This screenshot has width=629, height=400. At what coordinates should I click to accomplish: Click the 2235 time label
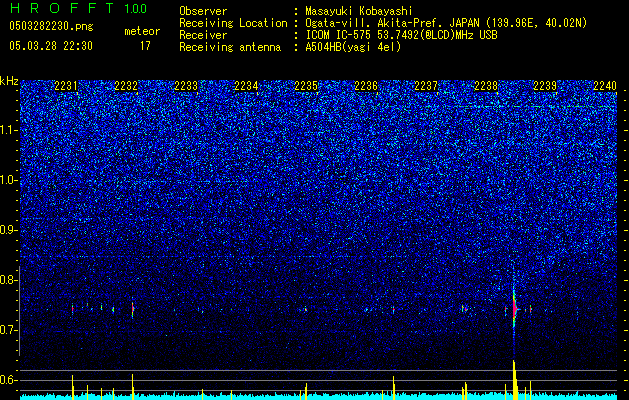(306, 86)
